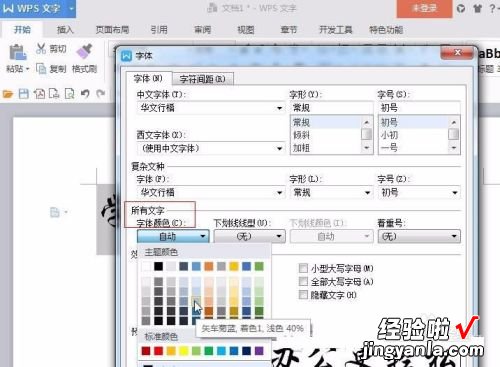Open the 审阅 ribbon tab
500x367 pixels.
point(203,30)
